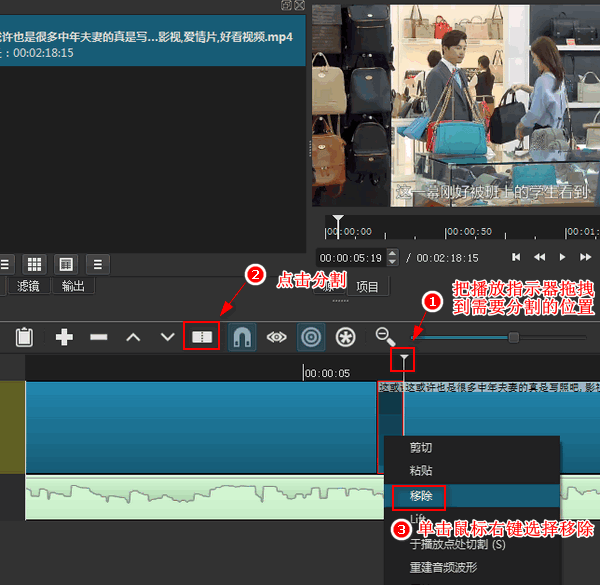Decrease timecode with stepper down arrow
Screen dimensions: 600x585
(x=392, y=261)
